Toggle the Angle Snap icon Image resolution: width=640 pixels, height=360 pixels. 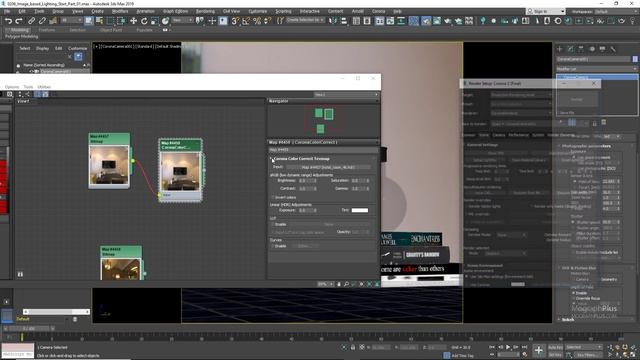click(246, 21)
